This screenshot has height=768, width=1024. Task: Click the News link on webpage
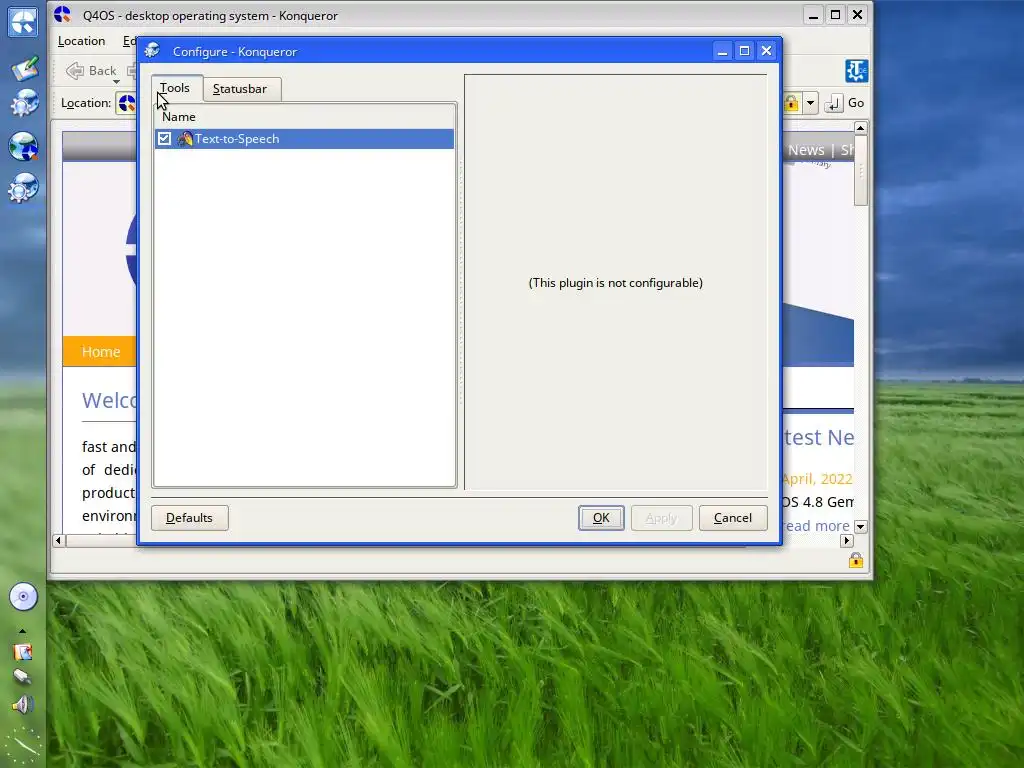pos(806,150)
